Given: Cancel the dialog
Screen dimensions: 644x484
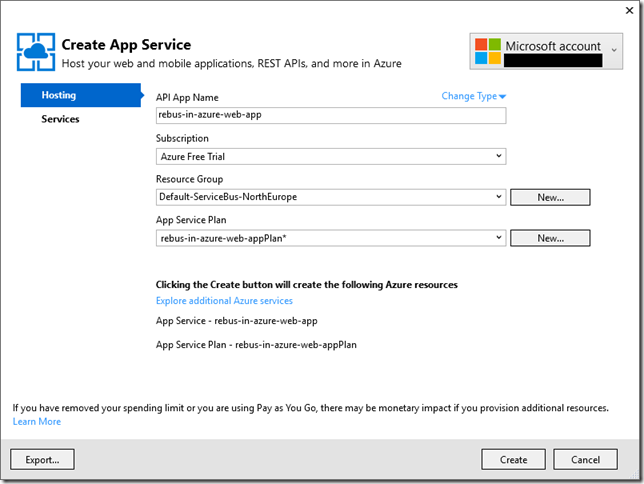Looking at the screenshot, I should pyautogui.click(x=585, y=459).
